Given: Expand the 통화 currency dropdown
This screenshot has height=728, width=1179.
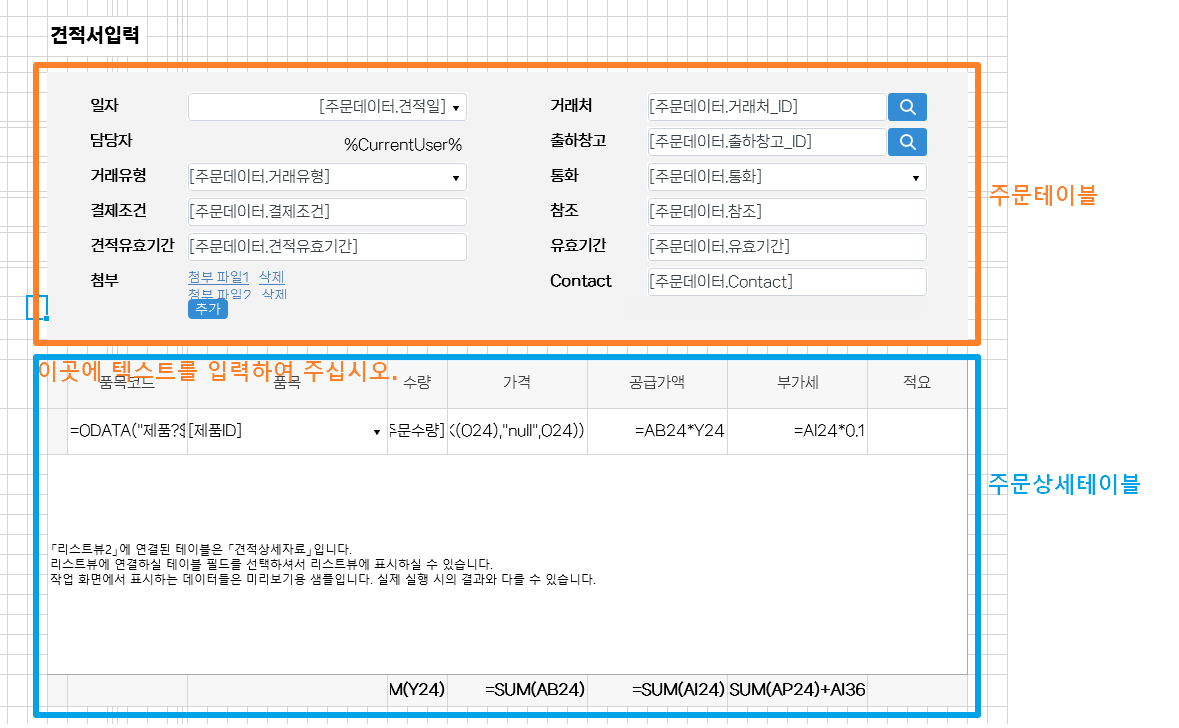Looking at the screenshot, I should [x=915, y=177].
